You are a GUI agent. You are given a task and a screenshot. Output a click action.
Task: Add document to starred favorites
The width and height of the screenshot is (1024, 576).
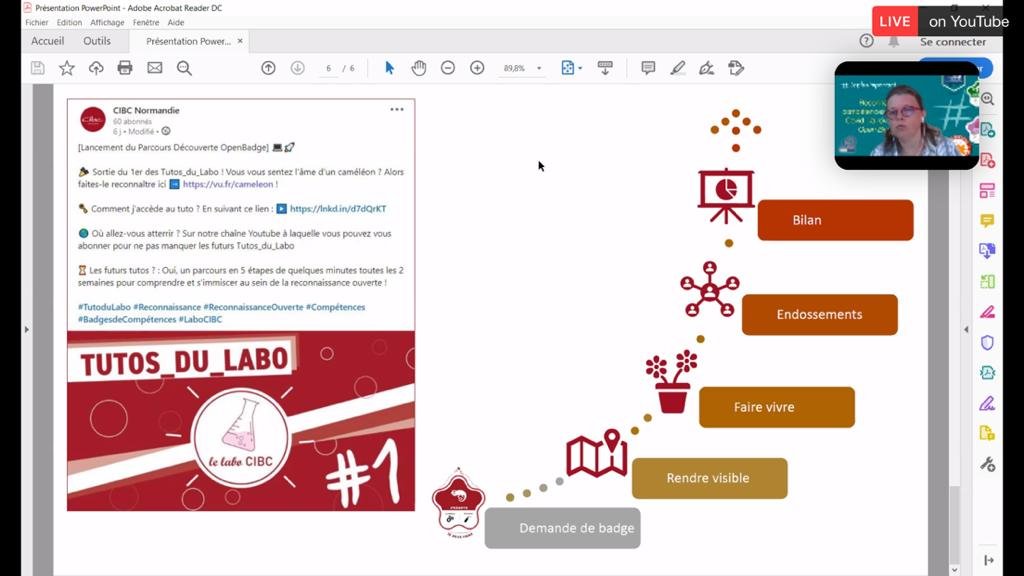click(x=67, y=68)
